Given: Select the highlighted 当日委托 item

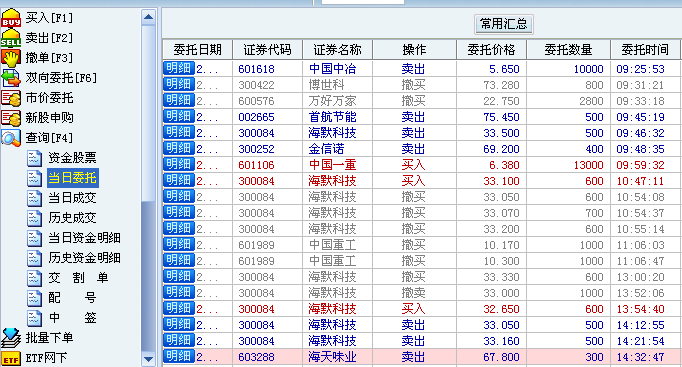Looking at the screenshot, I should [73, 178].
